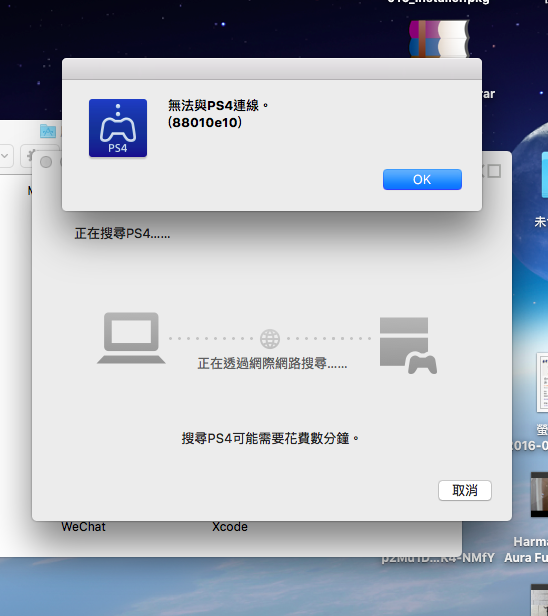The image size is (548, 616).
Task: Select WeChat in the Finder window
Action: point(83,527)
